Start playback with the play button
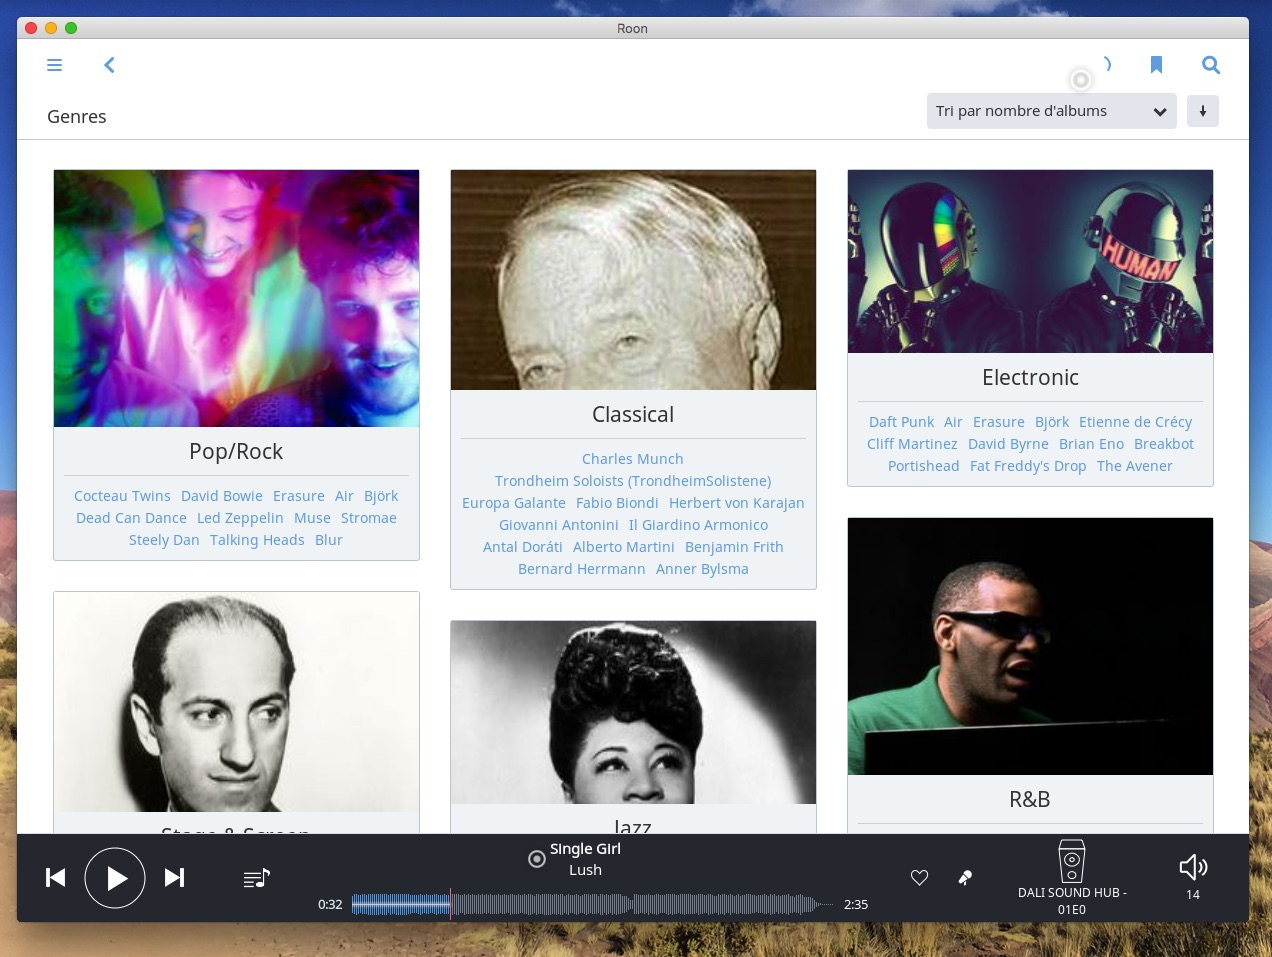1272x957 pixels. click(x=115, y=878)
